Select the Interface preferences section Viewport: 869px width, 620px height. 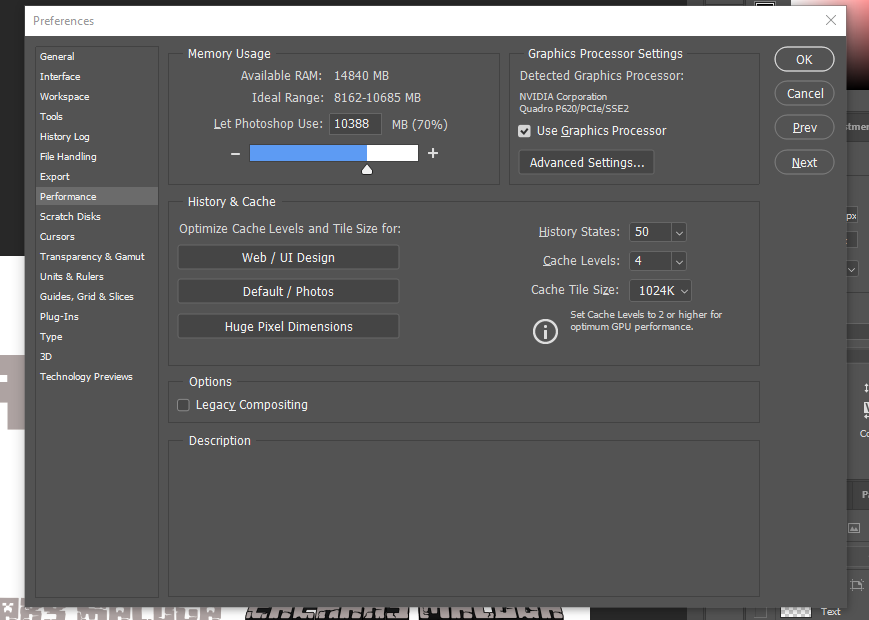pos(60,76)
